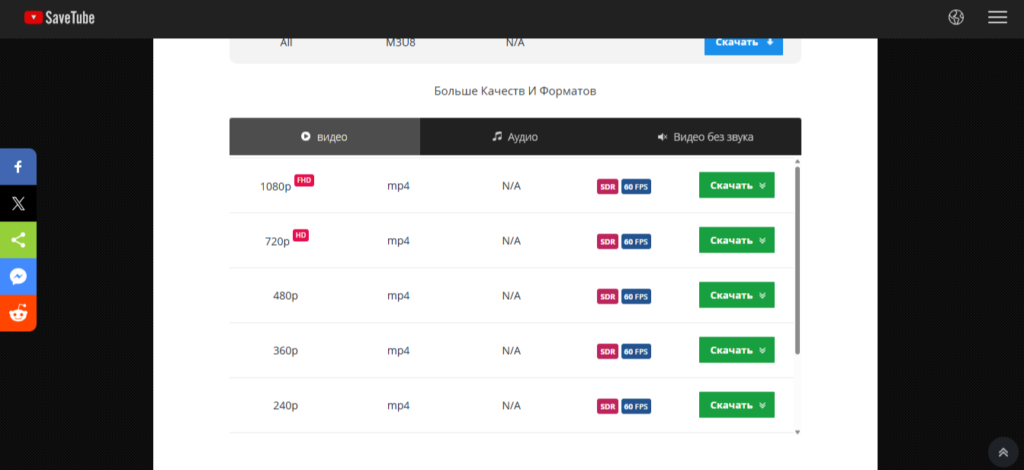Download the 360p mp4 video
Viewport: 1024px width, 470px height.
[x=736, y=350]
